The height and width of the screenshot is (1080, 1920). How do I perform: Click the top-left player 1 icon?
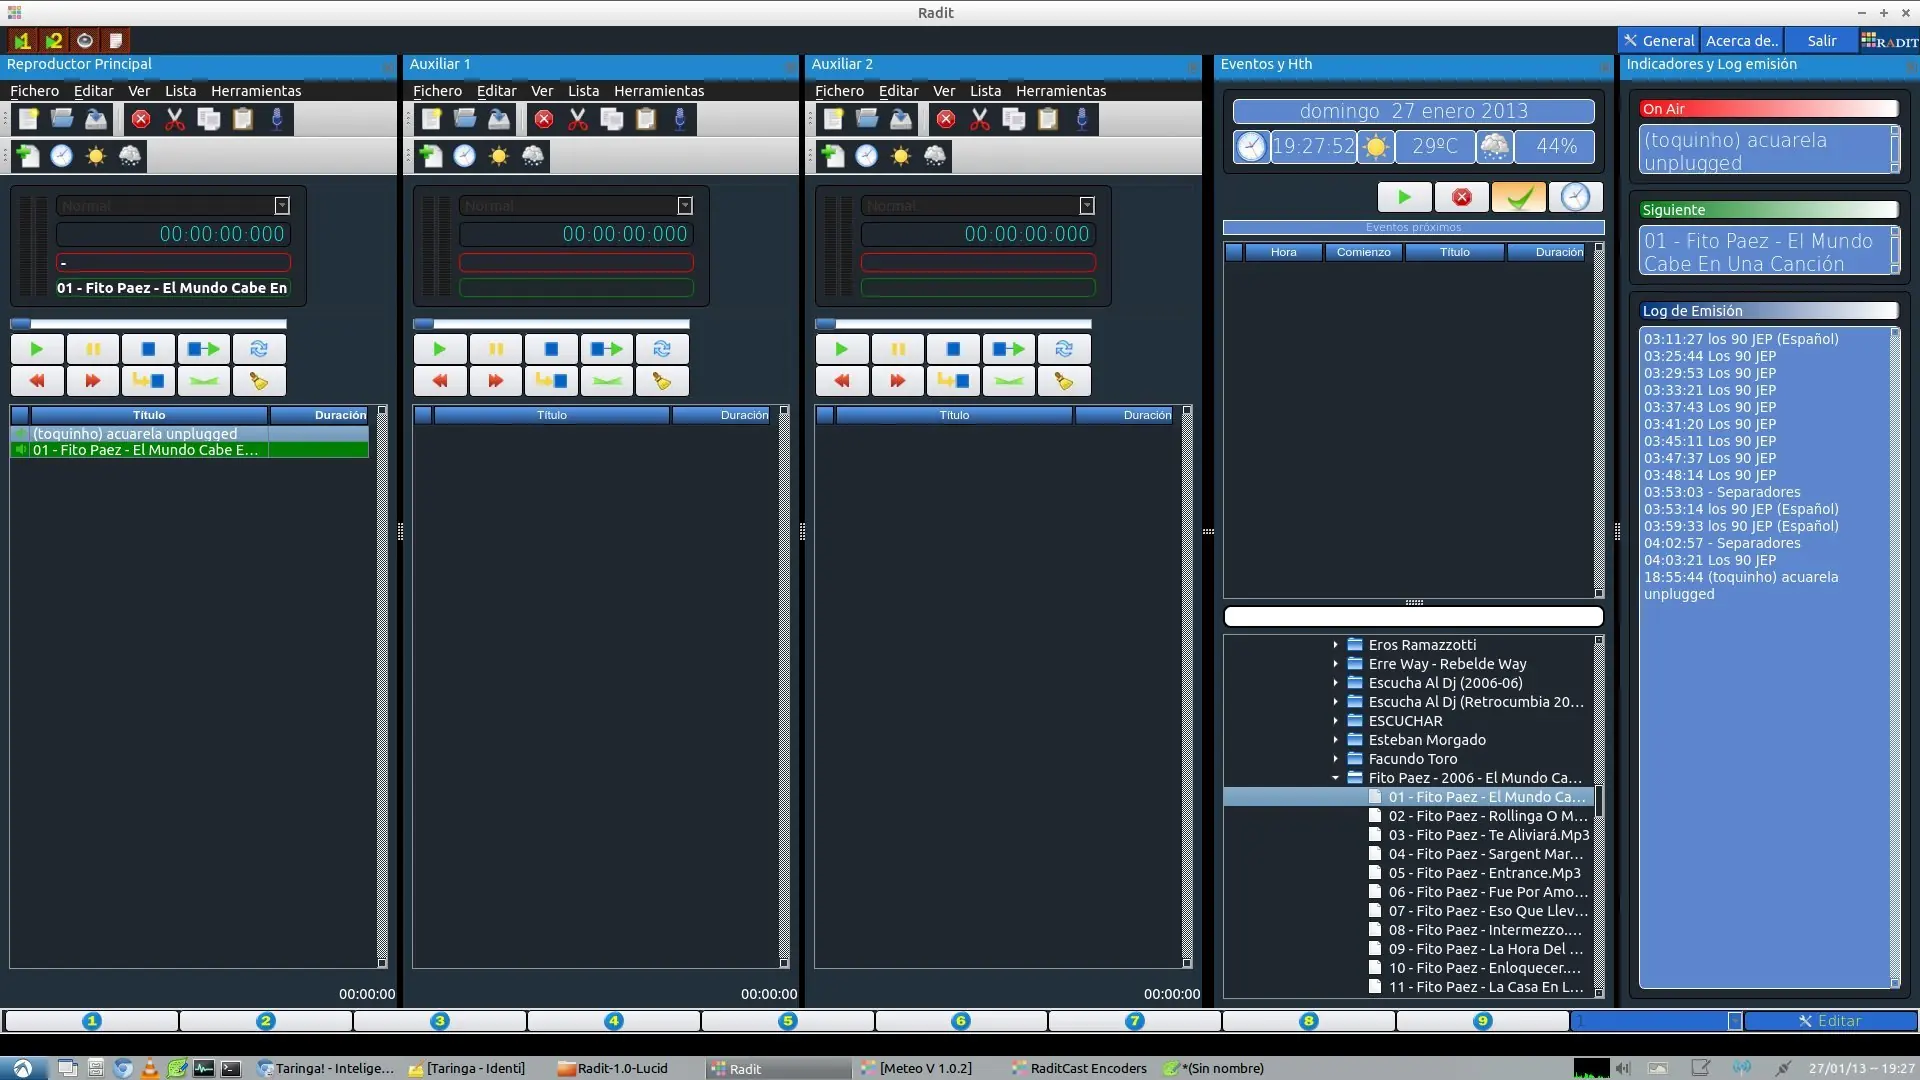(22, 40)
